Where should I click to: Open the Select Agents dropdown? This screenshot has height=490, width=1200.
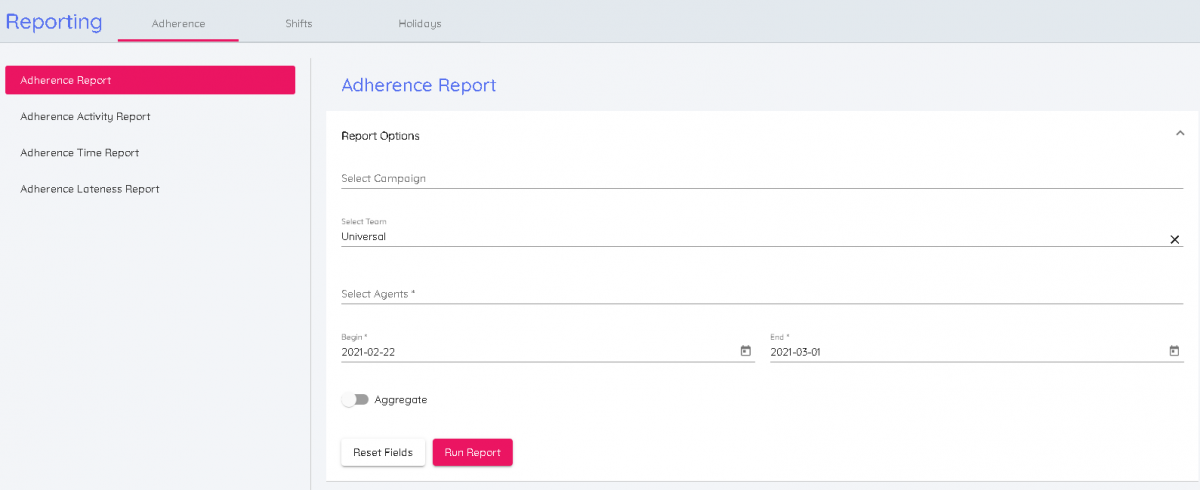(760, 294)
